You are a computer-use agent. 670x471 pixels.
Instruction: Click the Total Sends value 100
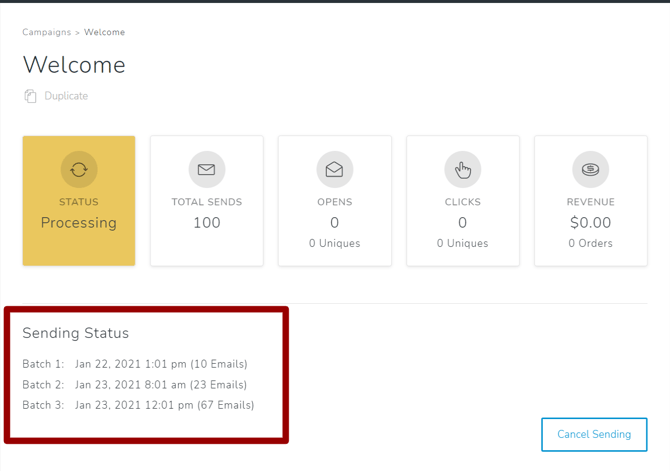pyautogui.click(x=207, y=223)
